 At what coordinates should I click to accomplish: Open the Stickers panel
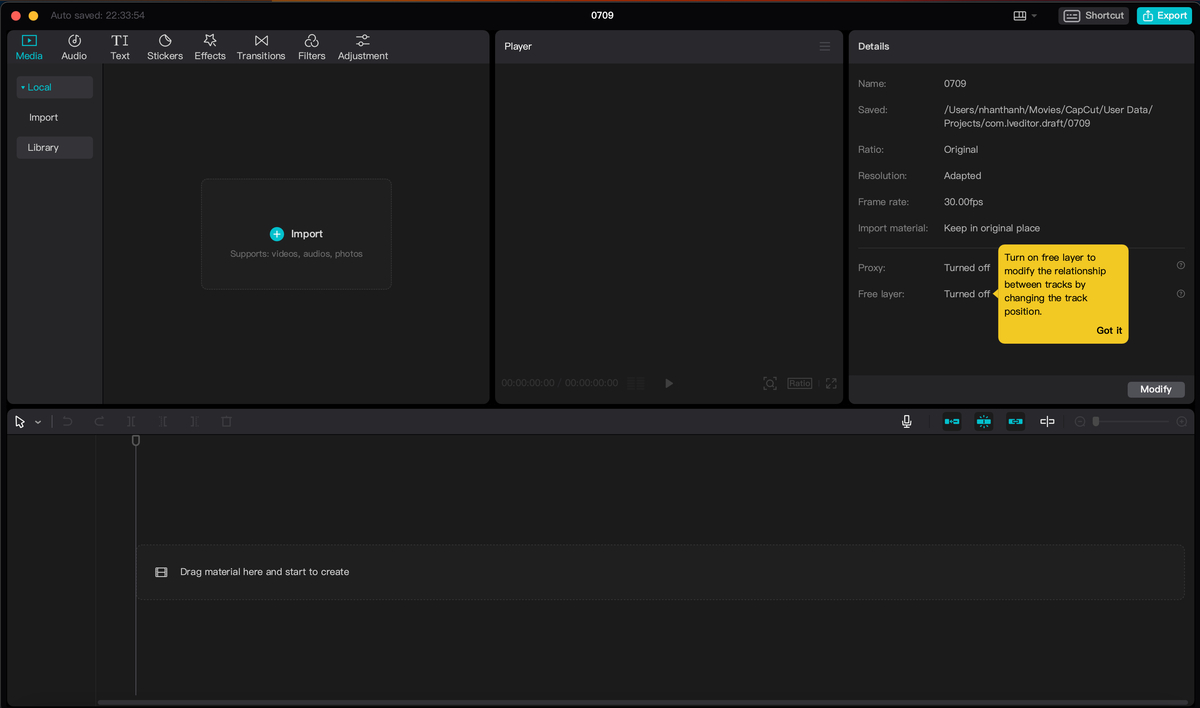(x=165, y=47)
